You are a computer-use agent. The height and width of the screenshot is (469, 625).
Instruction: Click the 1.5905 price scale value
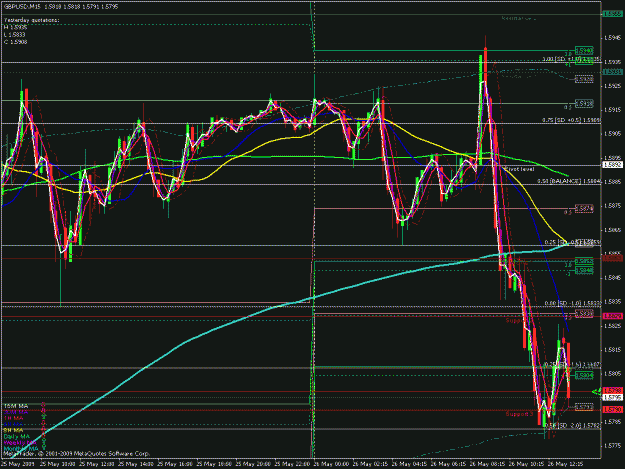point(612,134)
